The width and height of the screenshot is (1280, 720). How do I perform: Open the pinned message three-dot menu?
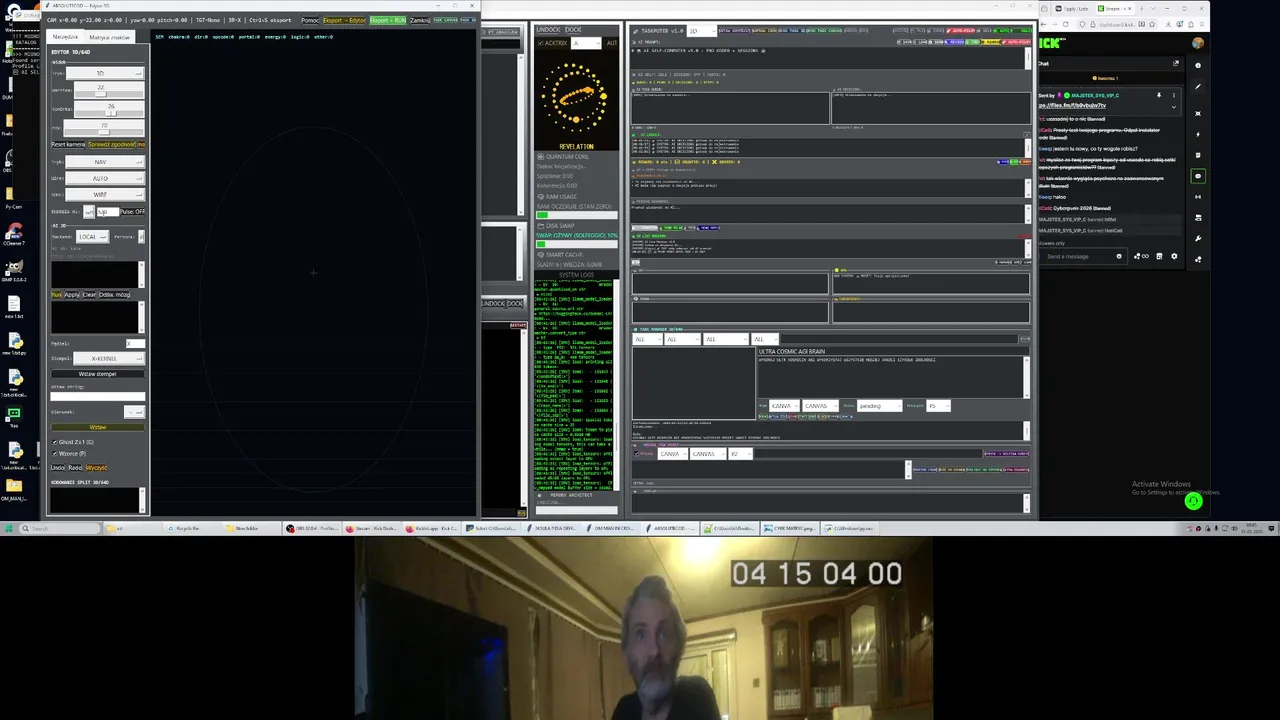(x=1174, y=95)
